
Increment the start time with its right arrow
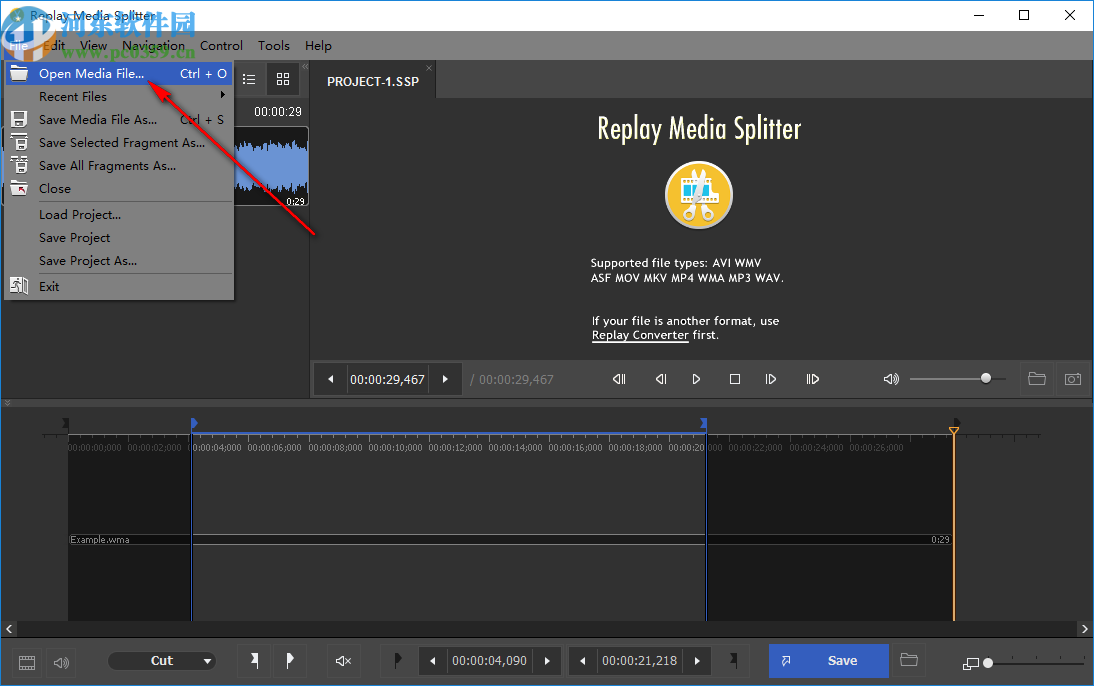pyautogui.click(x=547, y=661)
